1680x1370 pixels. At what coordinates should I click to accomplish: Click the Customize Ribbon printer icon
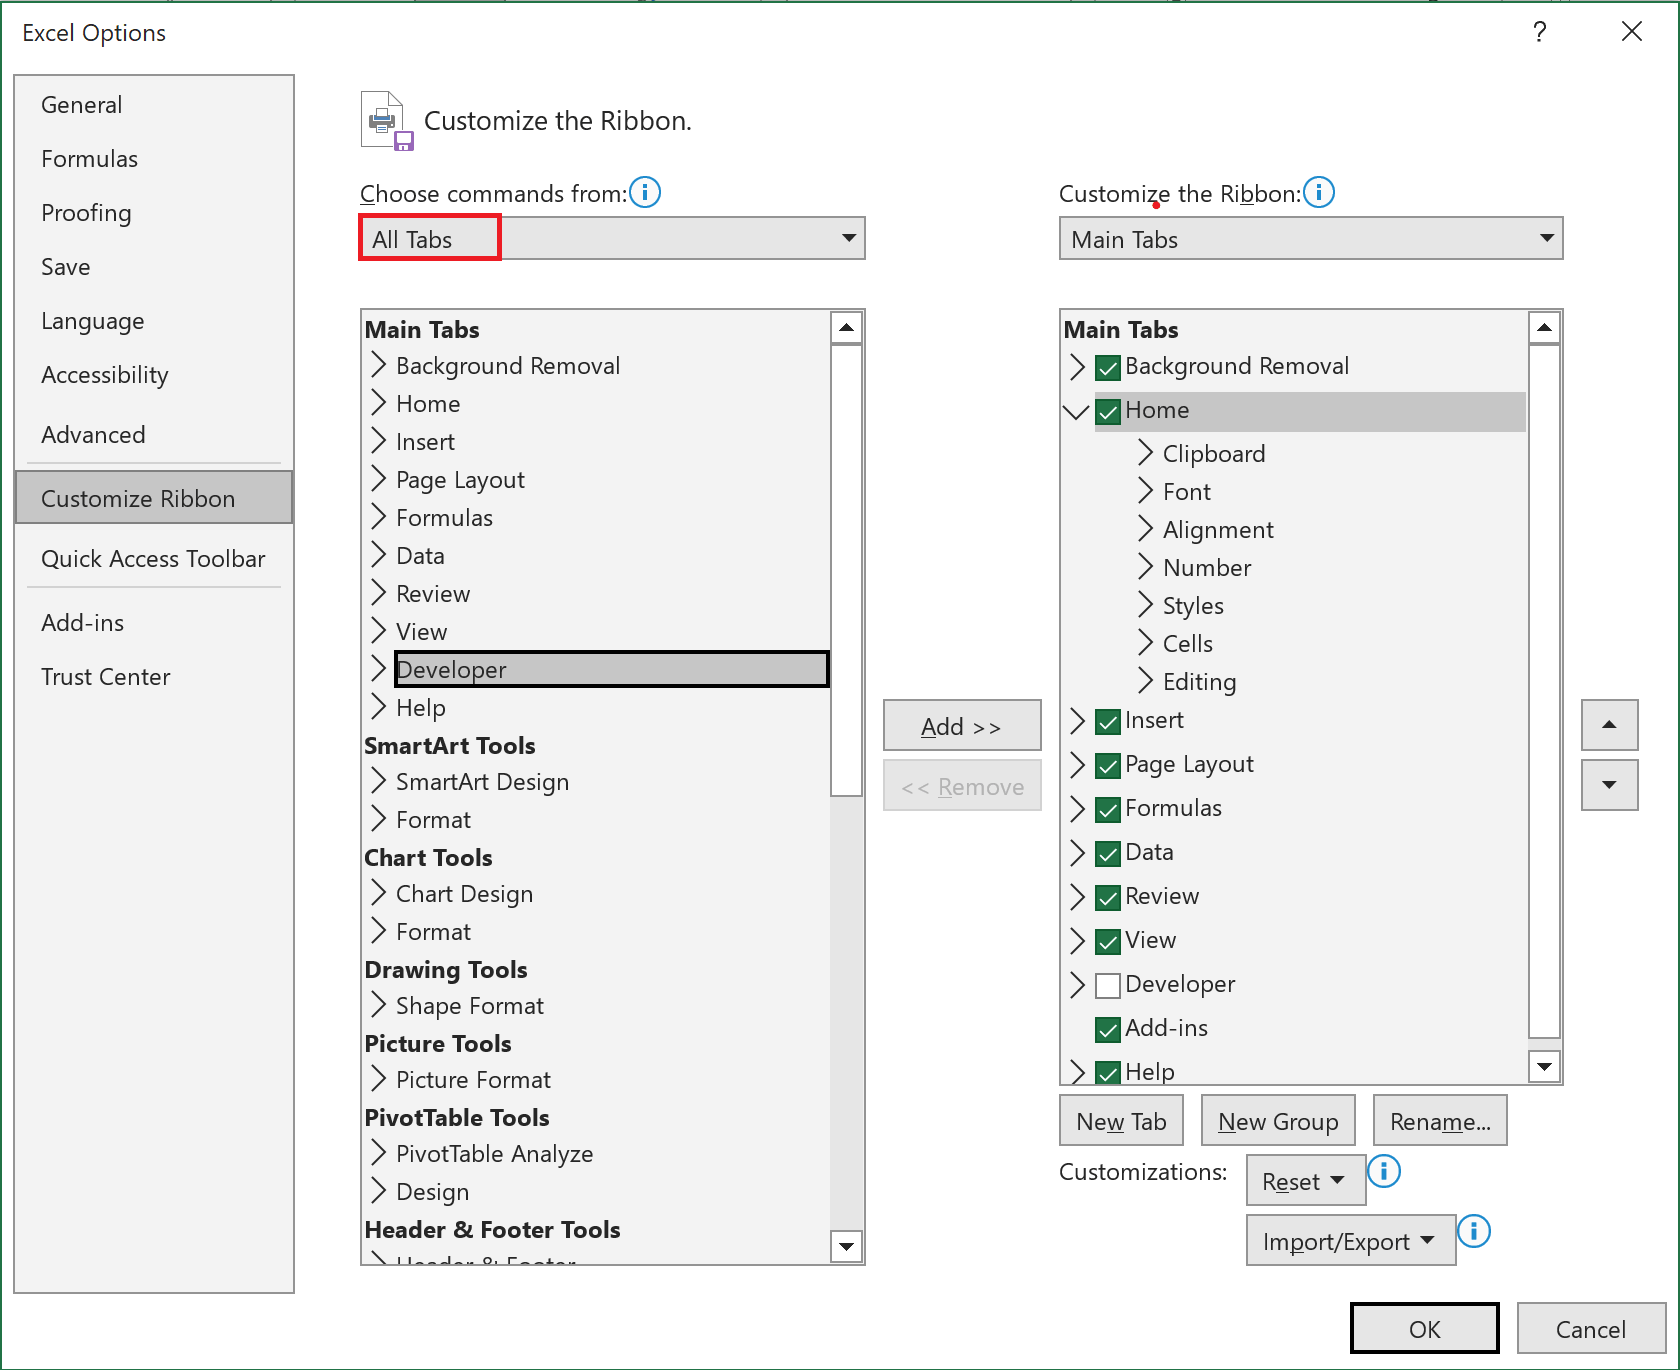(385, 120)
